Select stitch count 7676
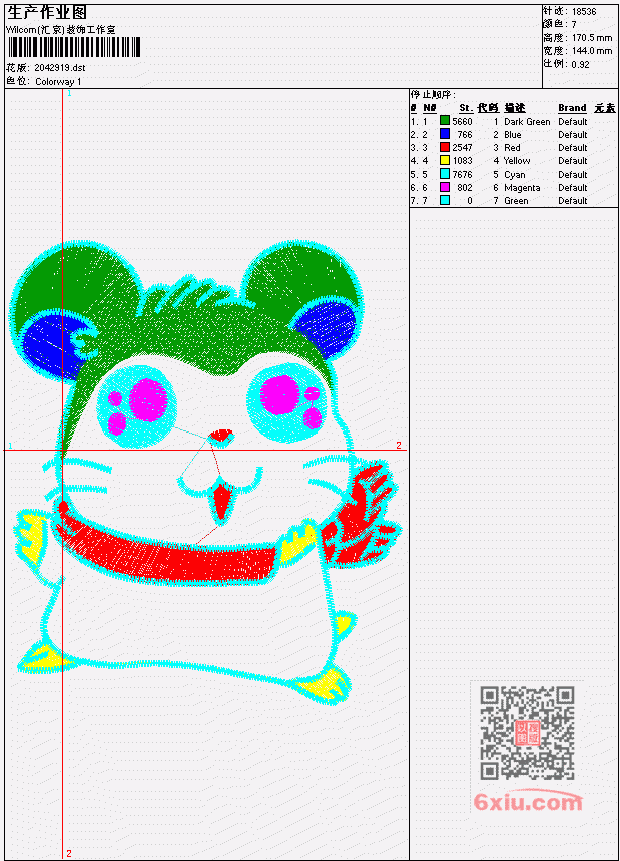 (462, 175)
